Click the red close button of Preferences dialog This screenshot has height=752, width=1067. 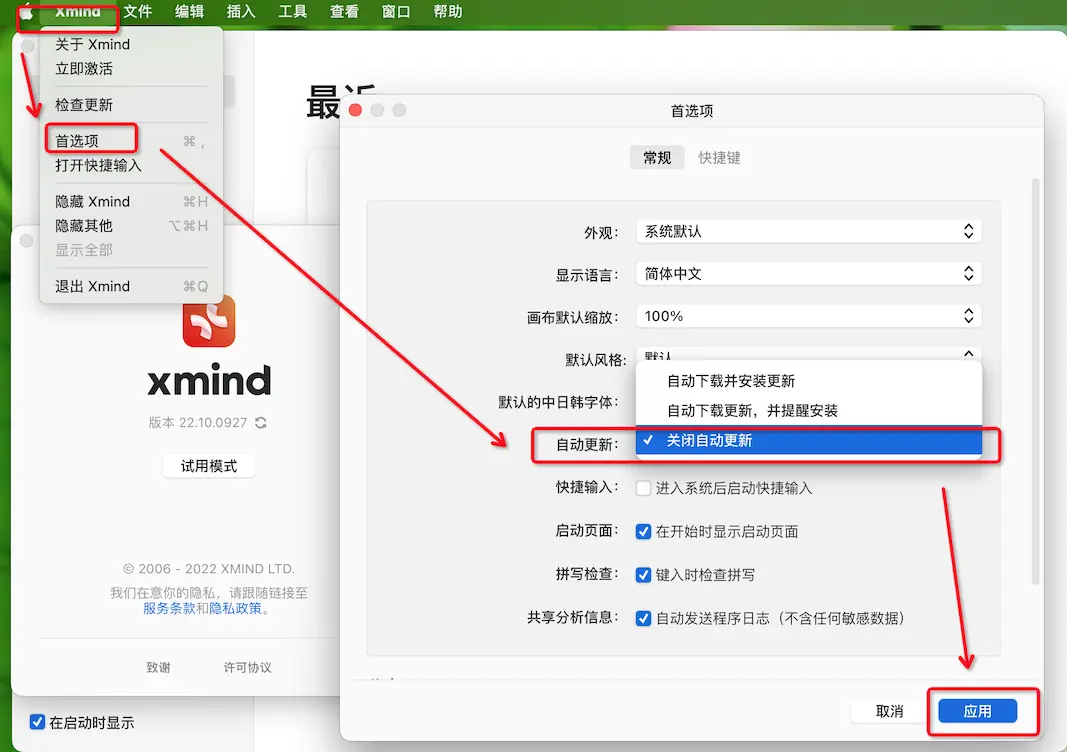[355, 110]
